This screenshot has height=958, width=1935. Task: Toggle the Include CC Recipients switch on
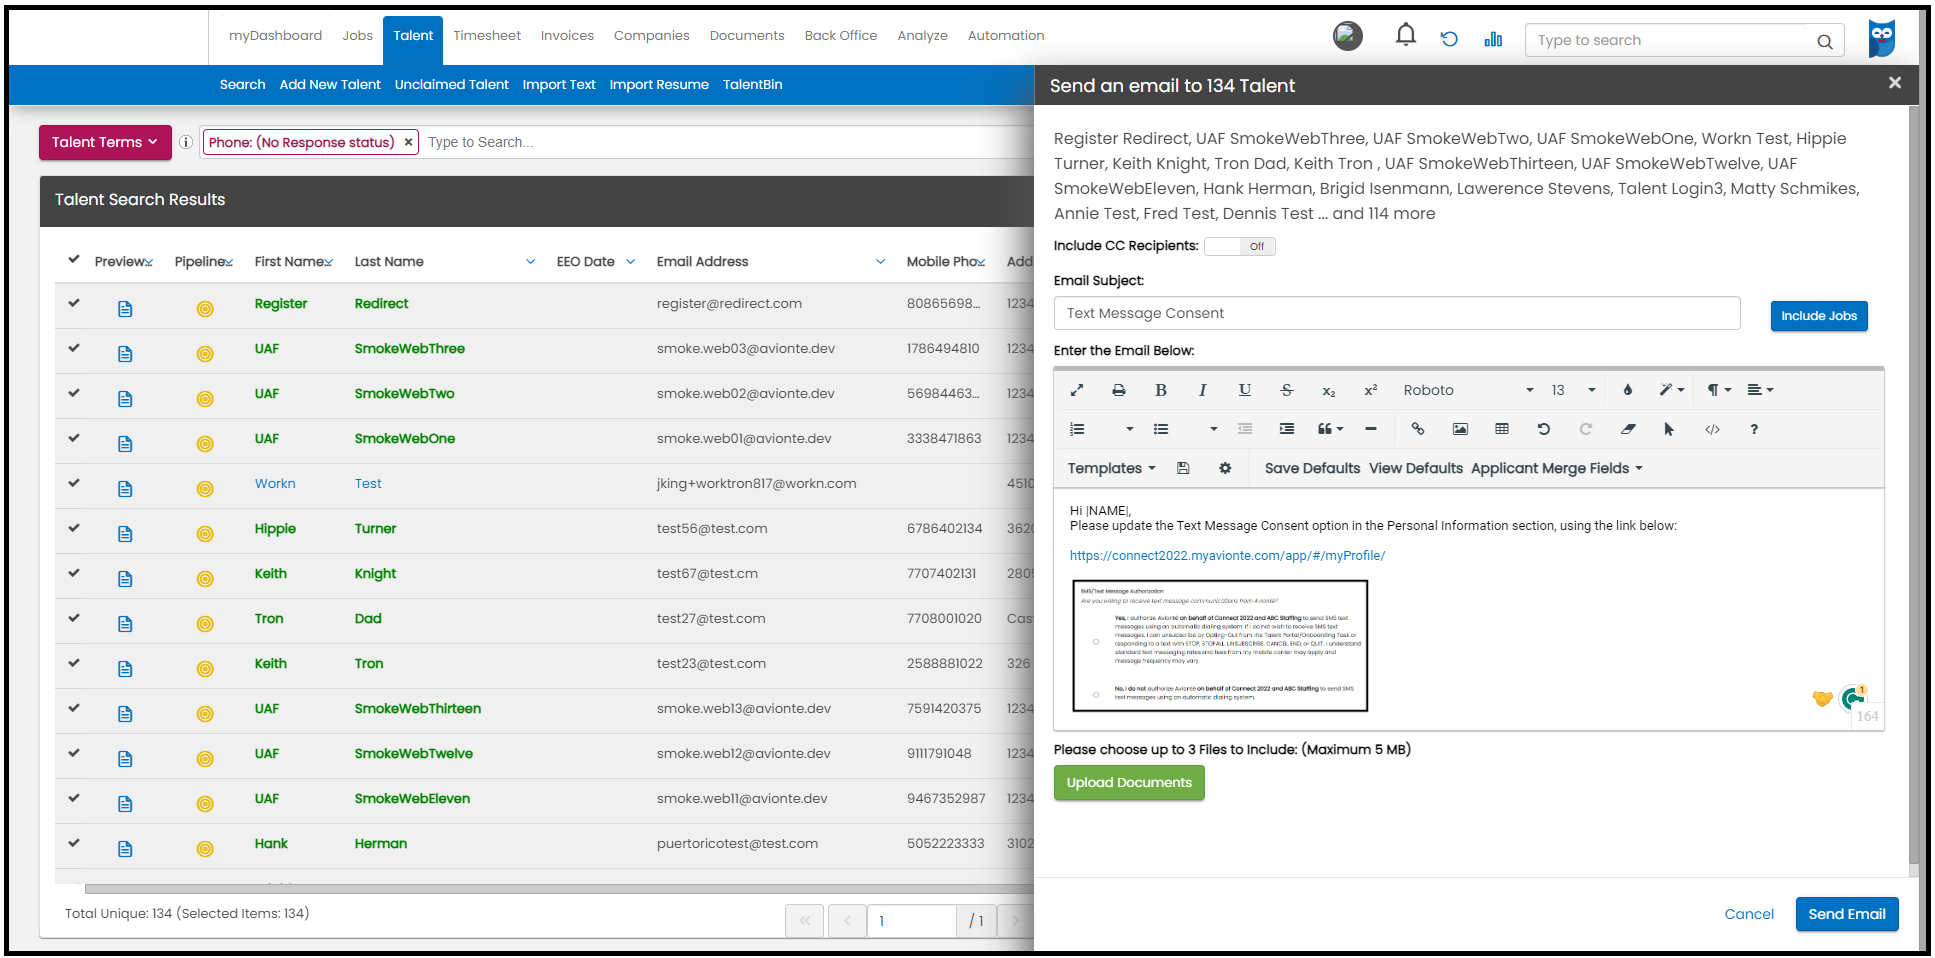[1239, 246]
